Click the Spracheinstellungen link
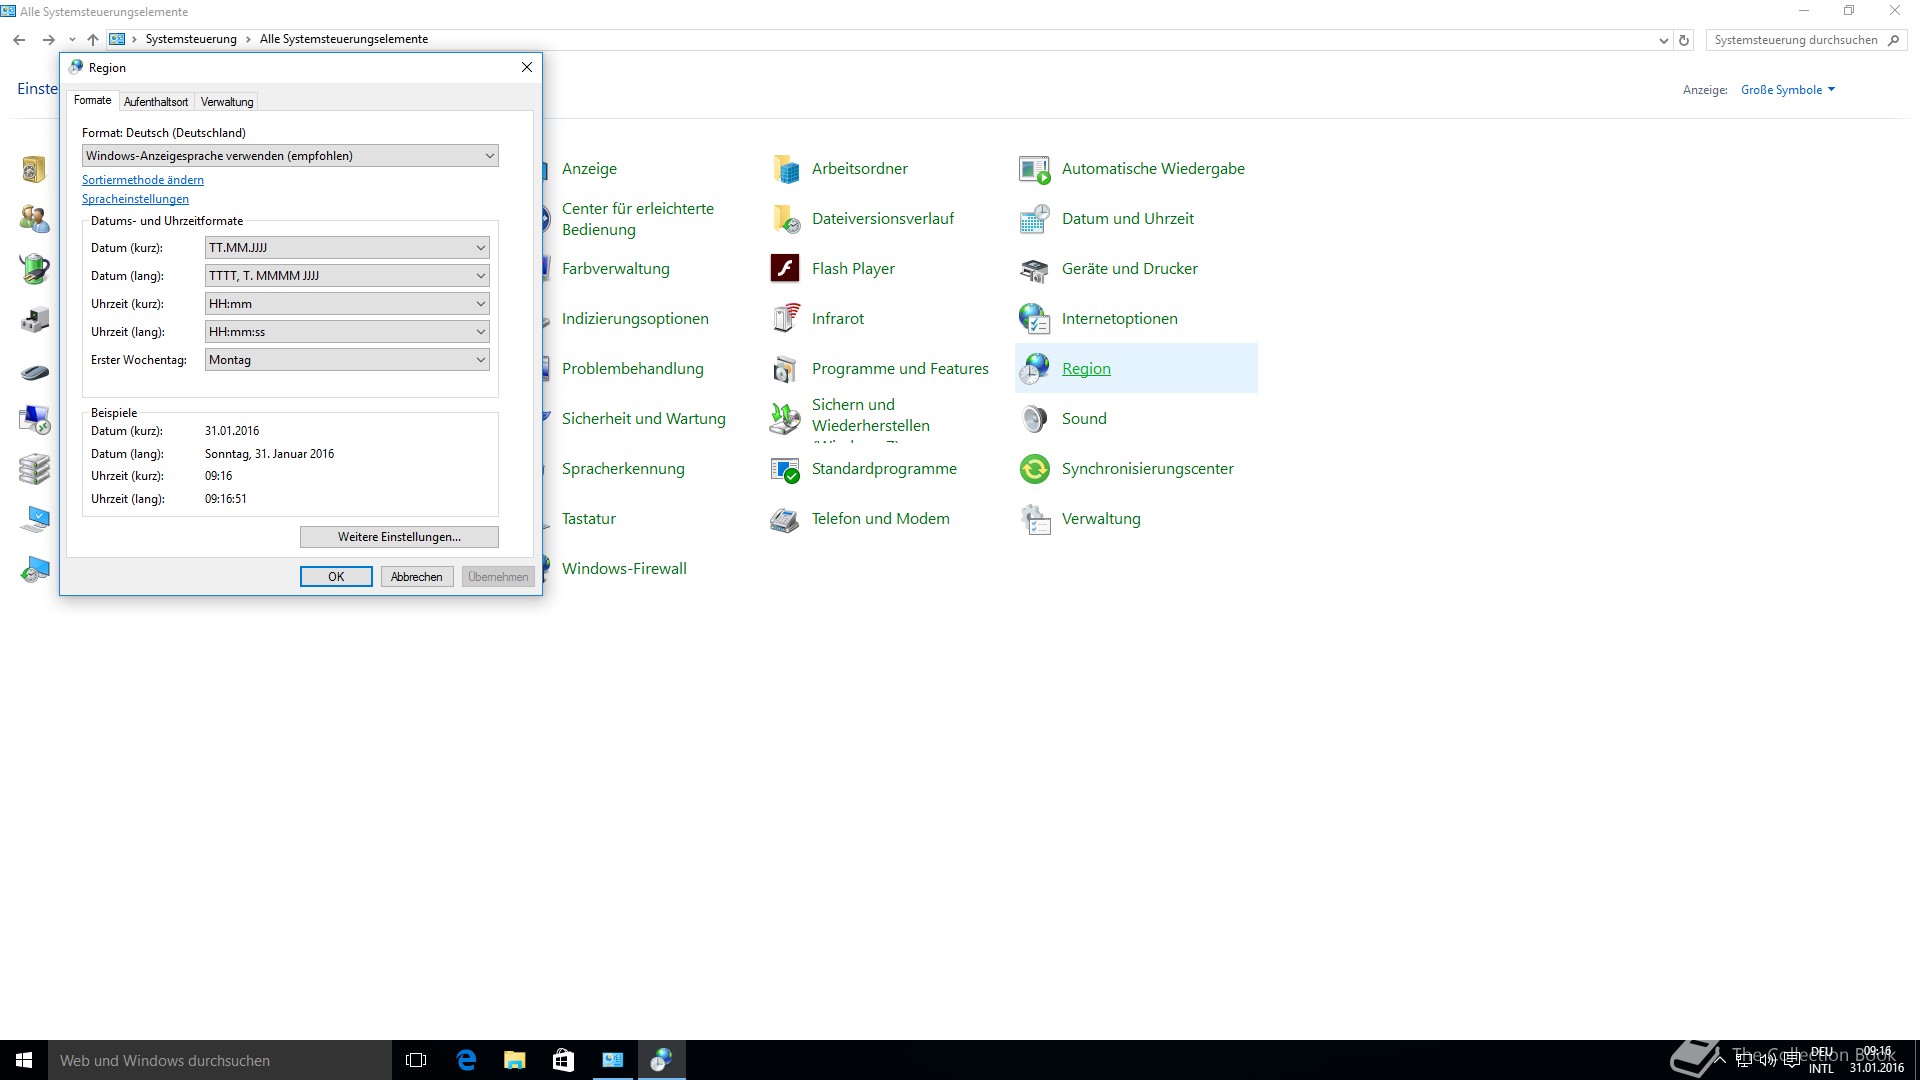Image resolution: width=1920 pixels, height=1080 pixels. click(135, 199)
